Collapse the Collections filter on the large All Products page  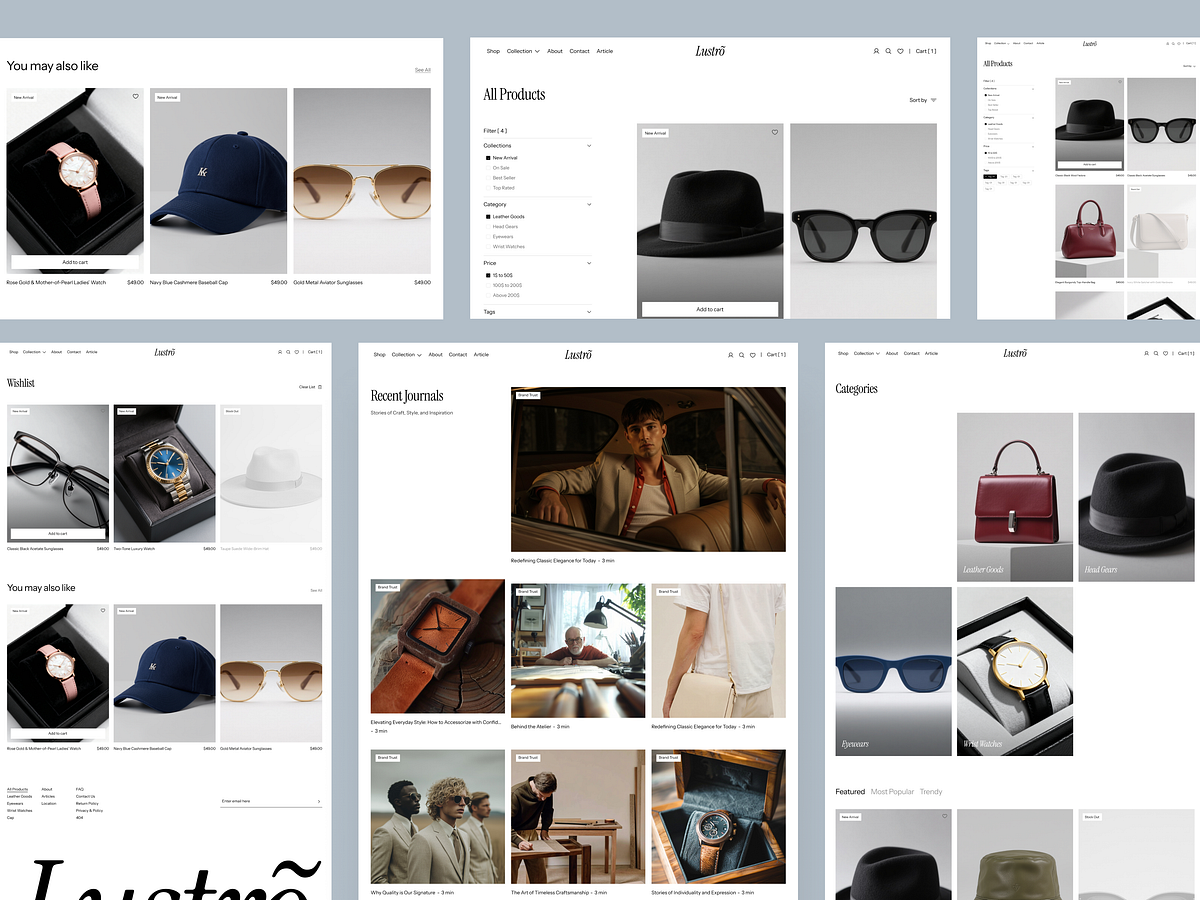[588, 146]
